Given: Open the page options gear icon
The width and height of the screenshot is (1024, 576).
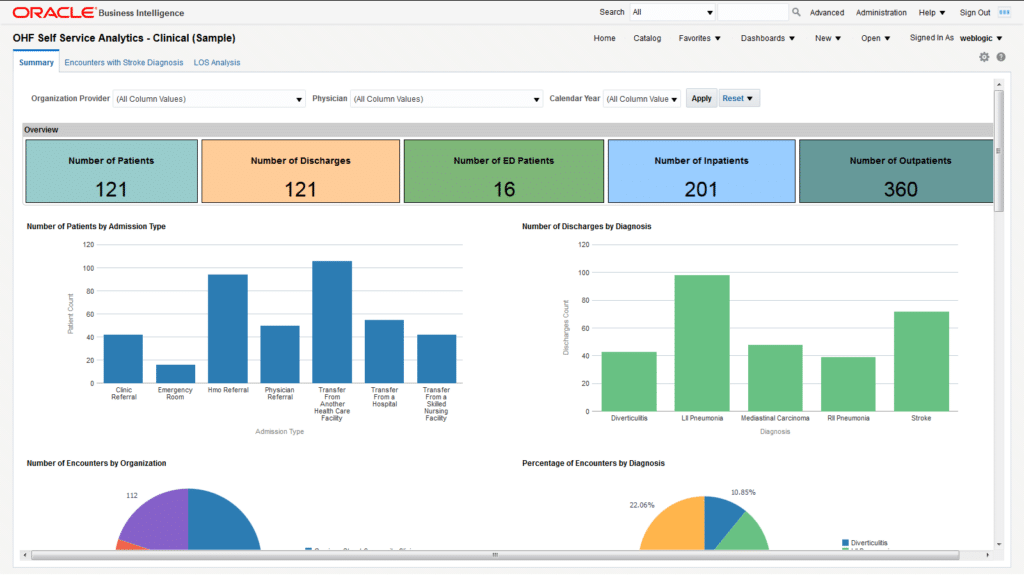Looking at the screenshot, I should (x=984, y=57).
